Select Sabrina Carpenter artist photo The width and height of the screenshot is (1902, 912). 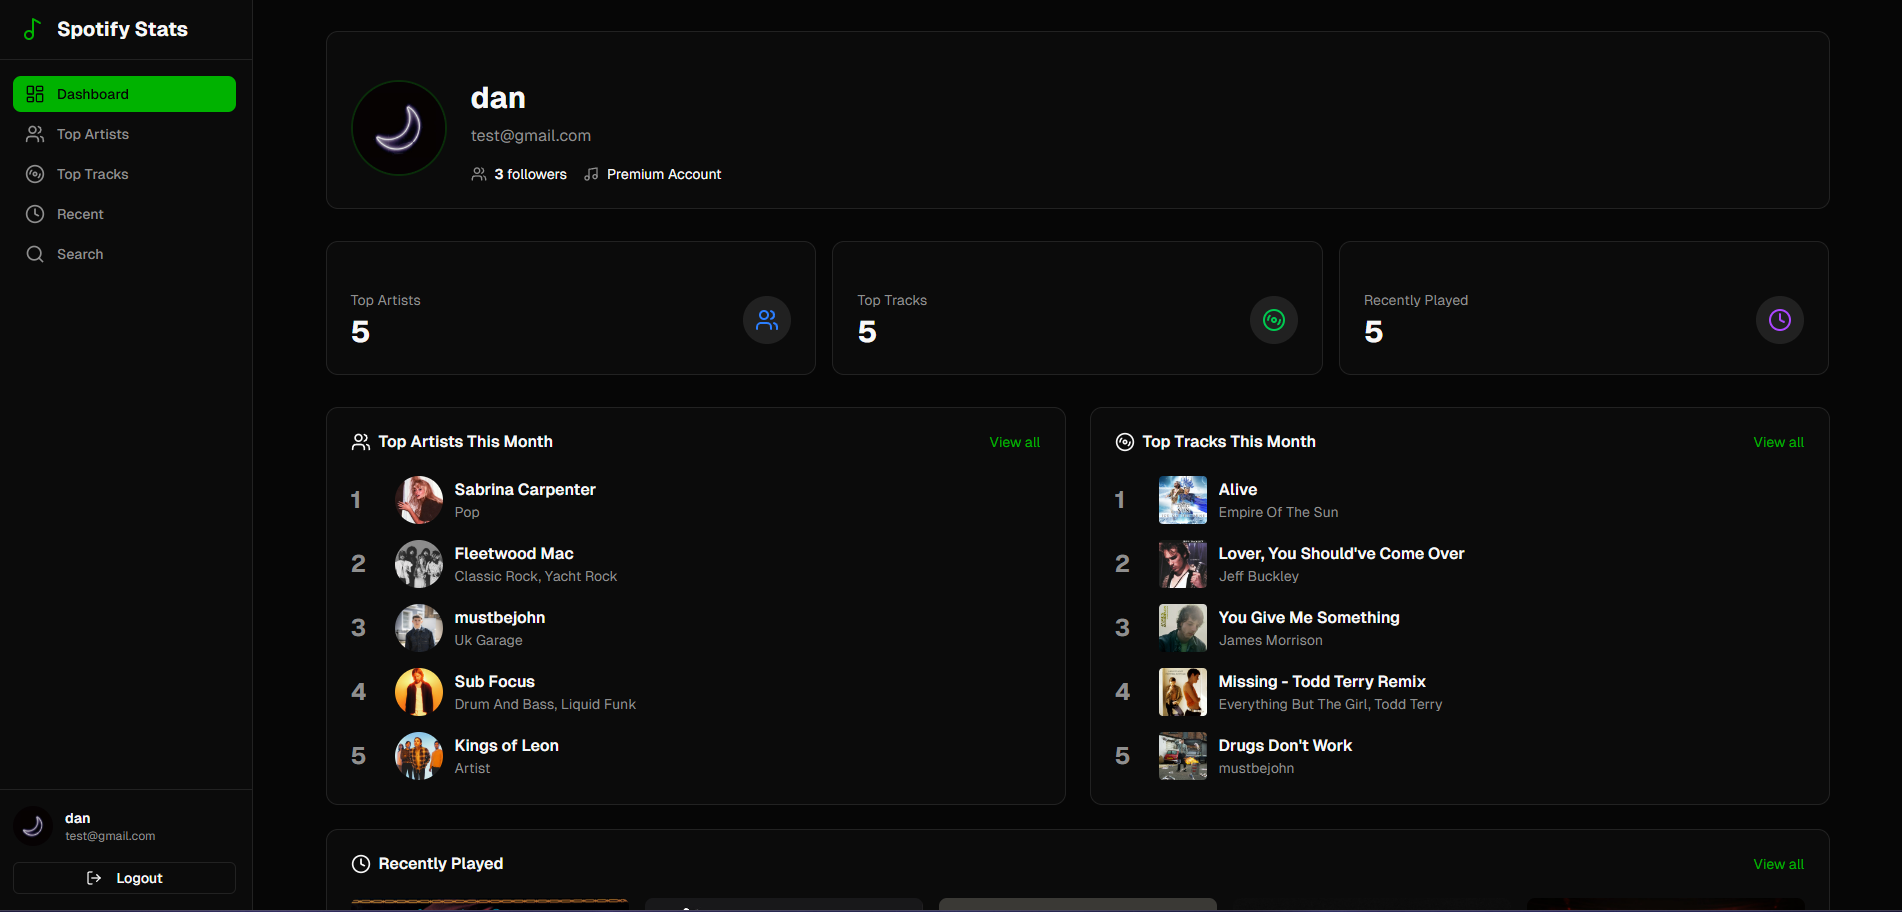click(419, 500)
